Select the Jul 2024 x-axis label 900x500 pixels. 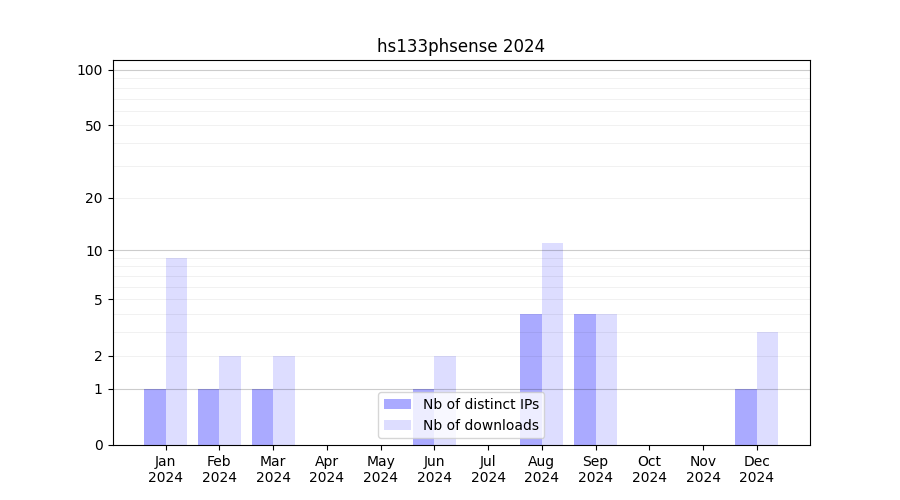pyautogui.click(x=488, y=469)
